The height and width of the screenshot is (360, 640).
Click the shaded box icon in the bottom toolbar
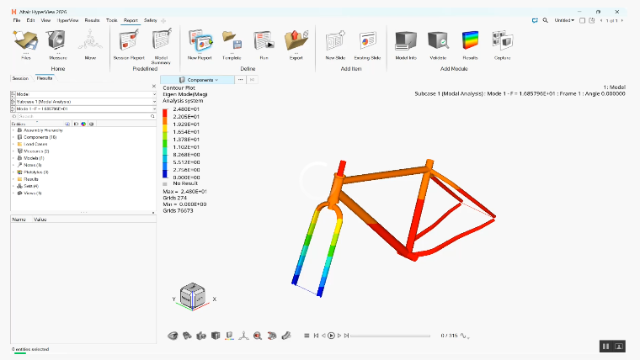click(216, 336)
